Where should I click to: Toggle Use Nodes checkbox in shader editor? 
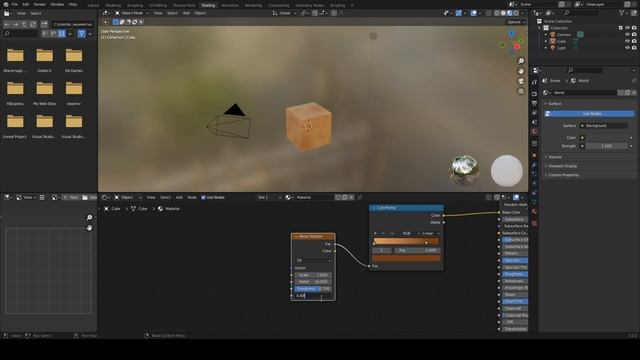pos(203,197)
